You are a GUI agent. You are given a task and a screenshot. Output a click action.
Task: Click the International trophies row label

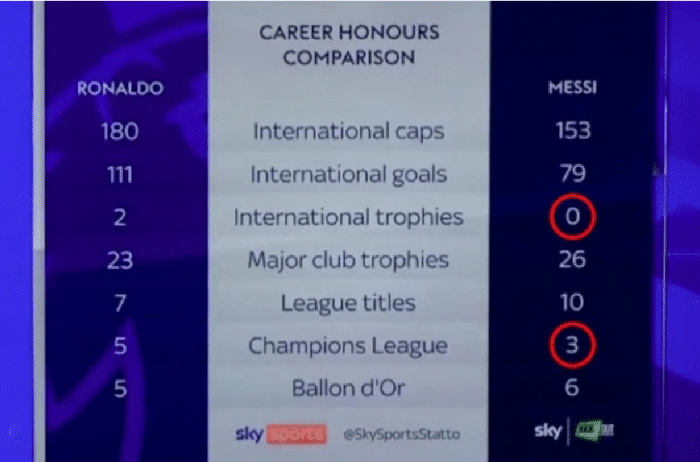point(349,217)
